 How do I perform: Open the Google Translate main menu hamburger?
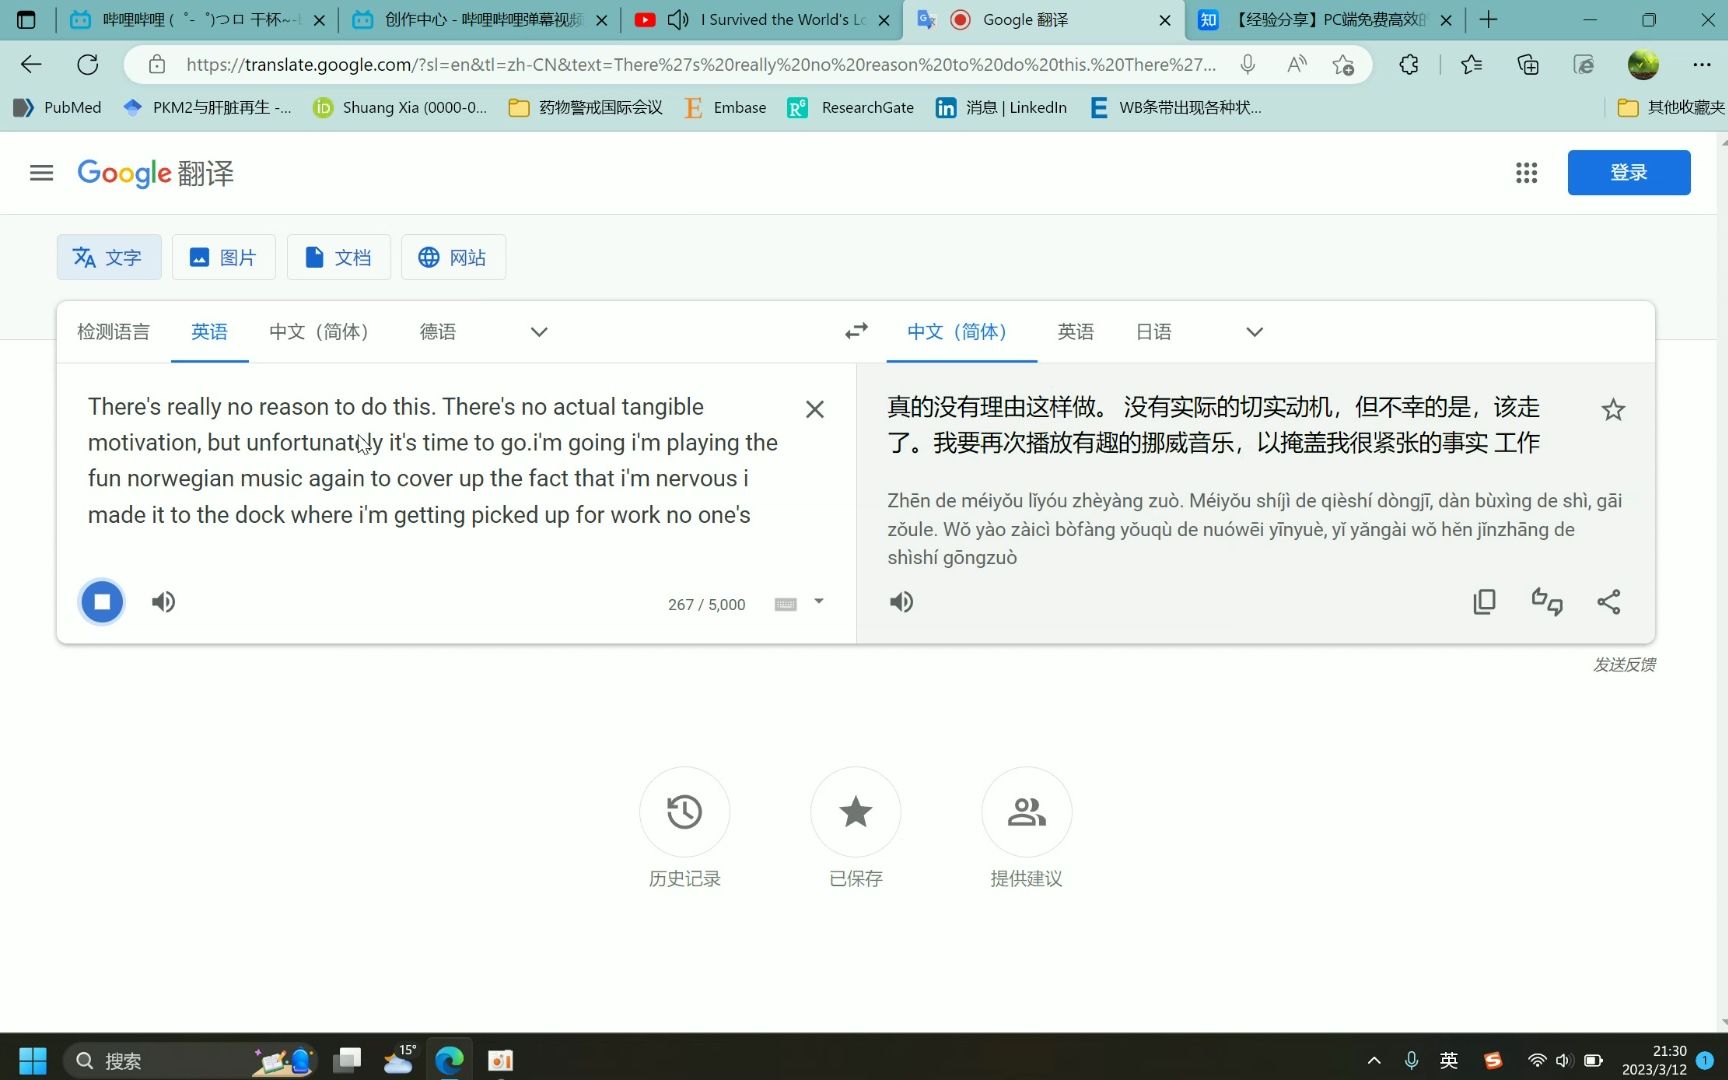click(41, 173)
